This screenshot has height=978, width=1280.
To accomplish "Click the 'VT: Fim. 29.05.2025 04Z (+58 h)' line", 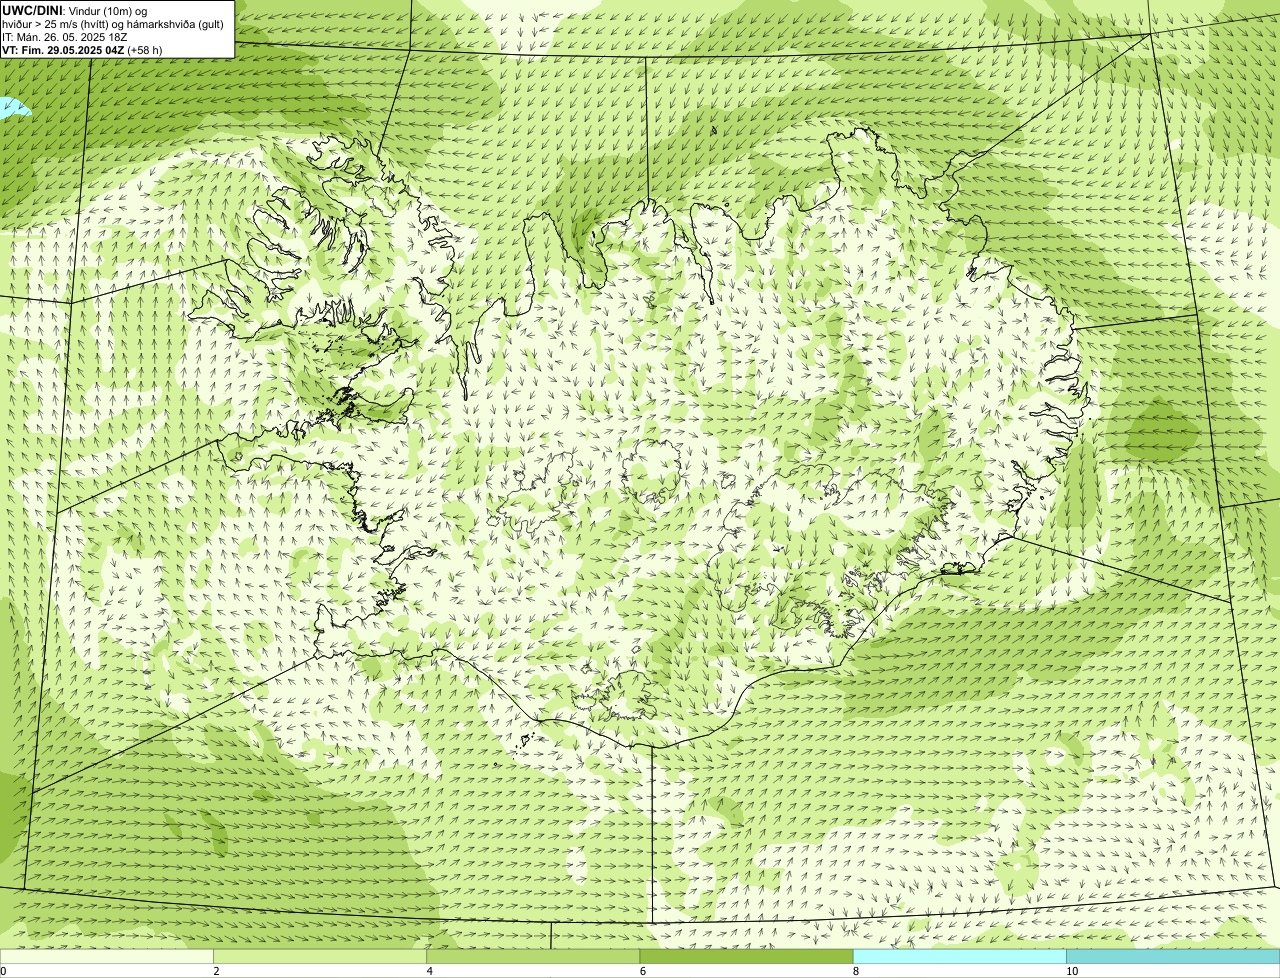I will click(x=82, y=50).
